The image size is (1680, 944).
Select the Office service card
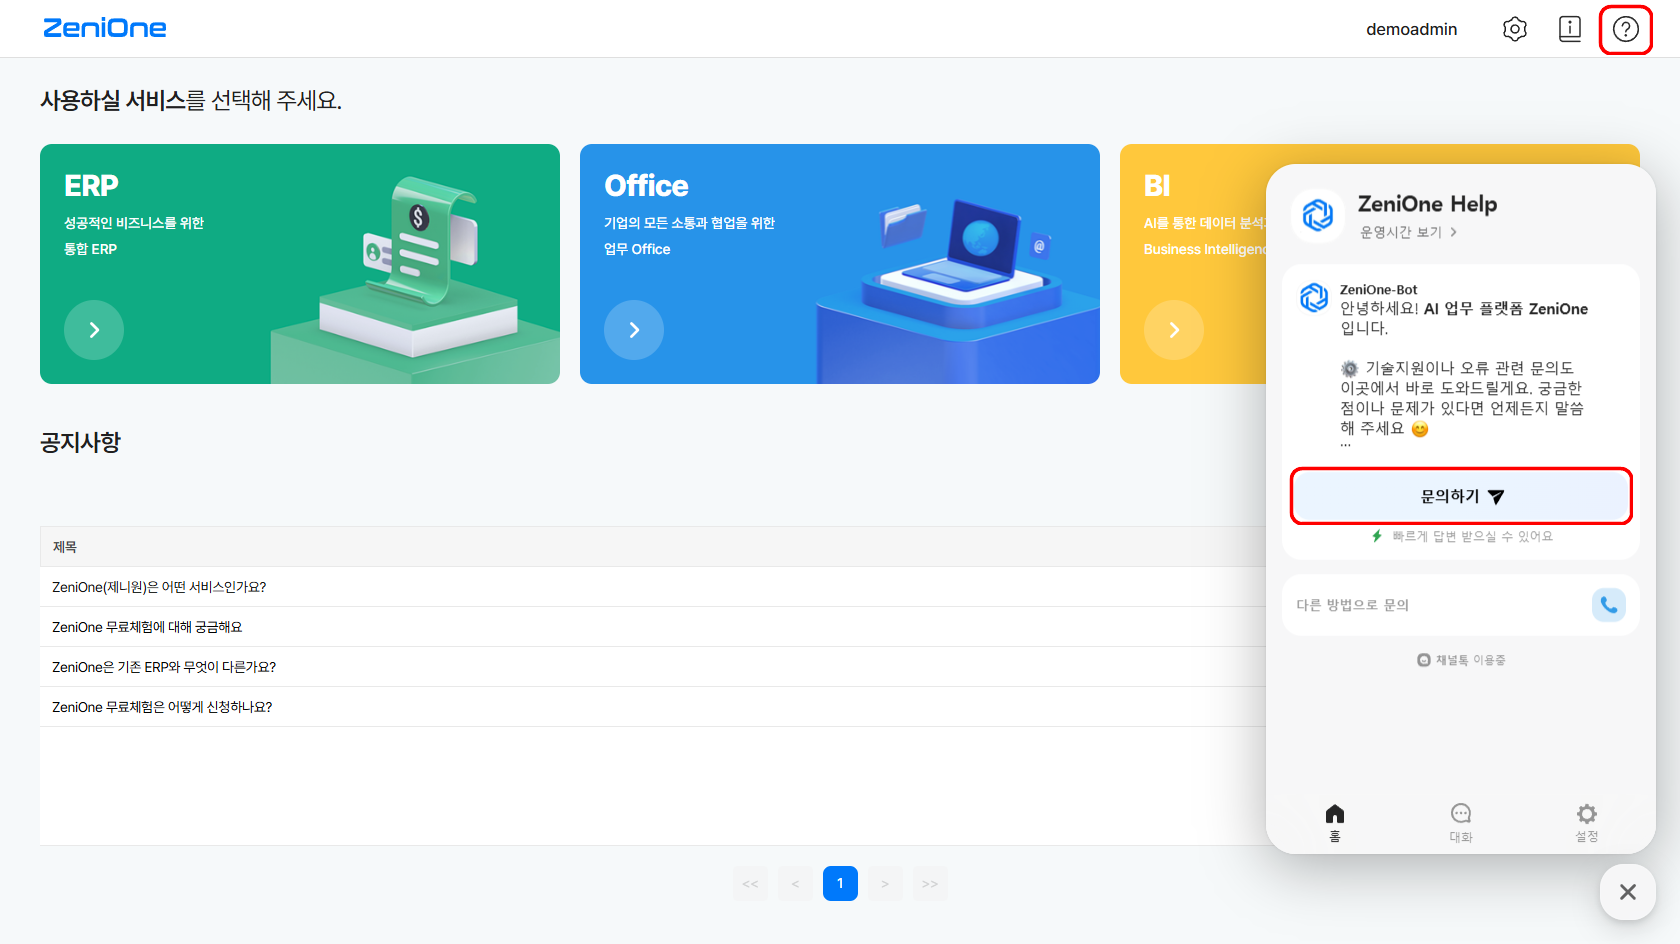(840, 264)
